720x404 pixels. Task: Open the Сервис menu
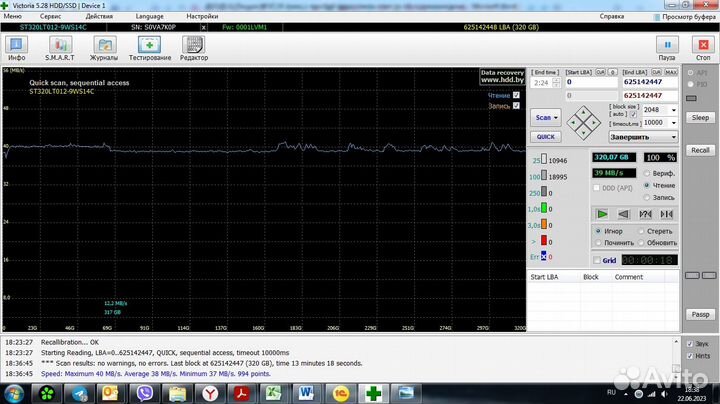(50, 16)
